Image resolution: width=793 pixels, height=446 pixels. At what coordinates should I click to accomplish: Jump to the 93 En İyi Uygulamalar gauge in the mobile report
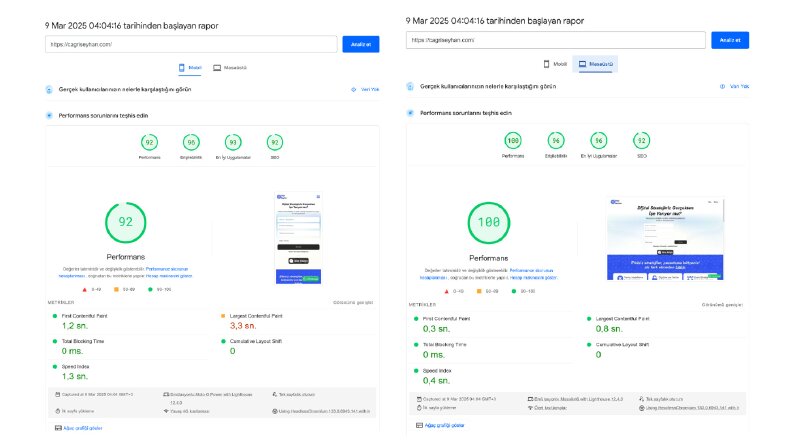click(233, 147)
